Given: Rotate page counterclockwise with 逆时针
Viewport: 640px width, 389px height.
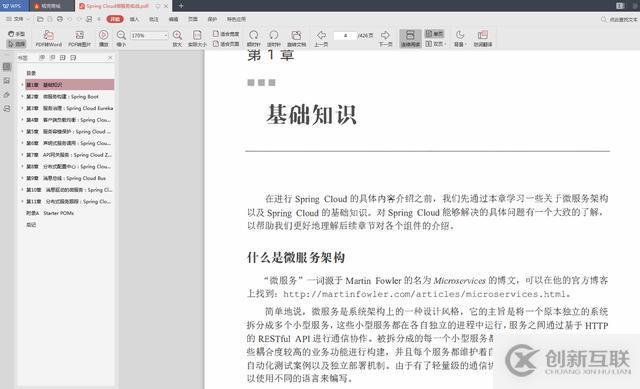Looking at the screenshot, I should click(x=273, y=38).
